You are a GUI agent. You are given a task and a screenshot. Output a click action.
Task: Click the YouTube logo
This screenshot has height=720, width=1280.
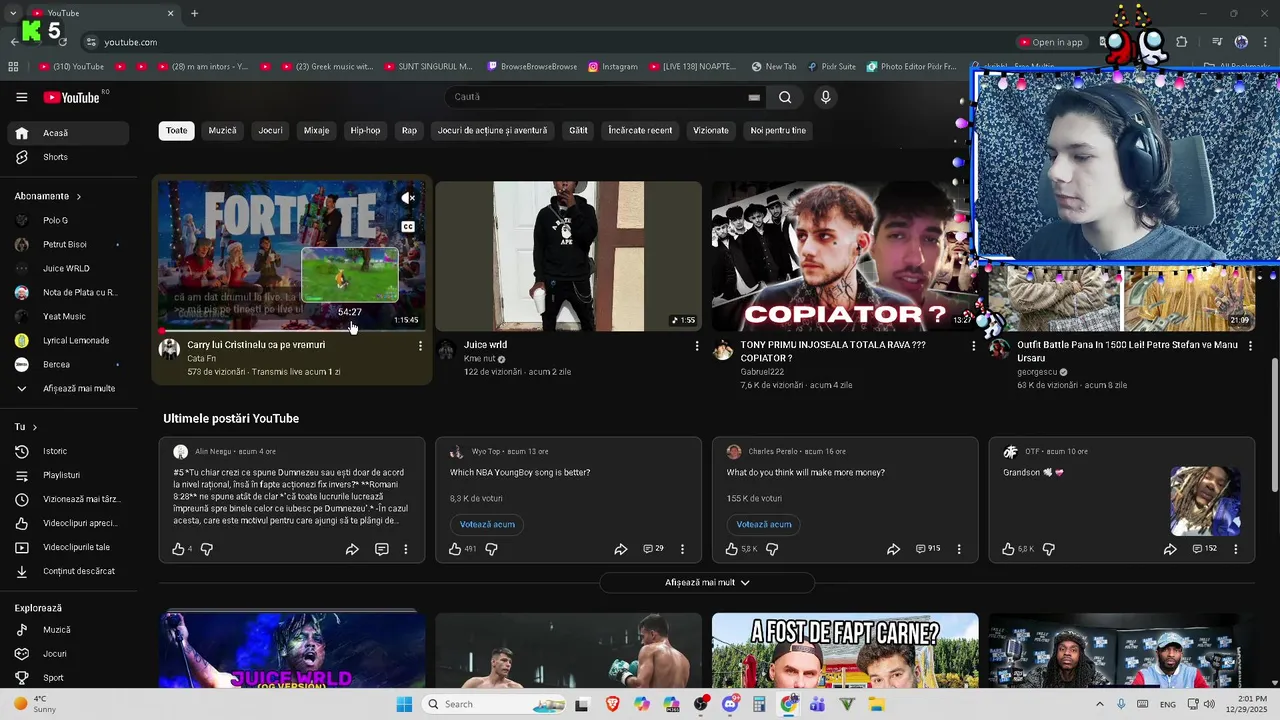[x=72, y=97]
